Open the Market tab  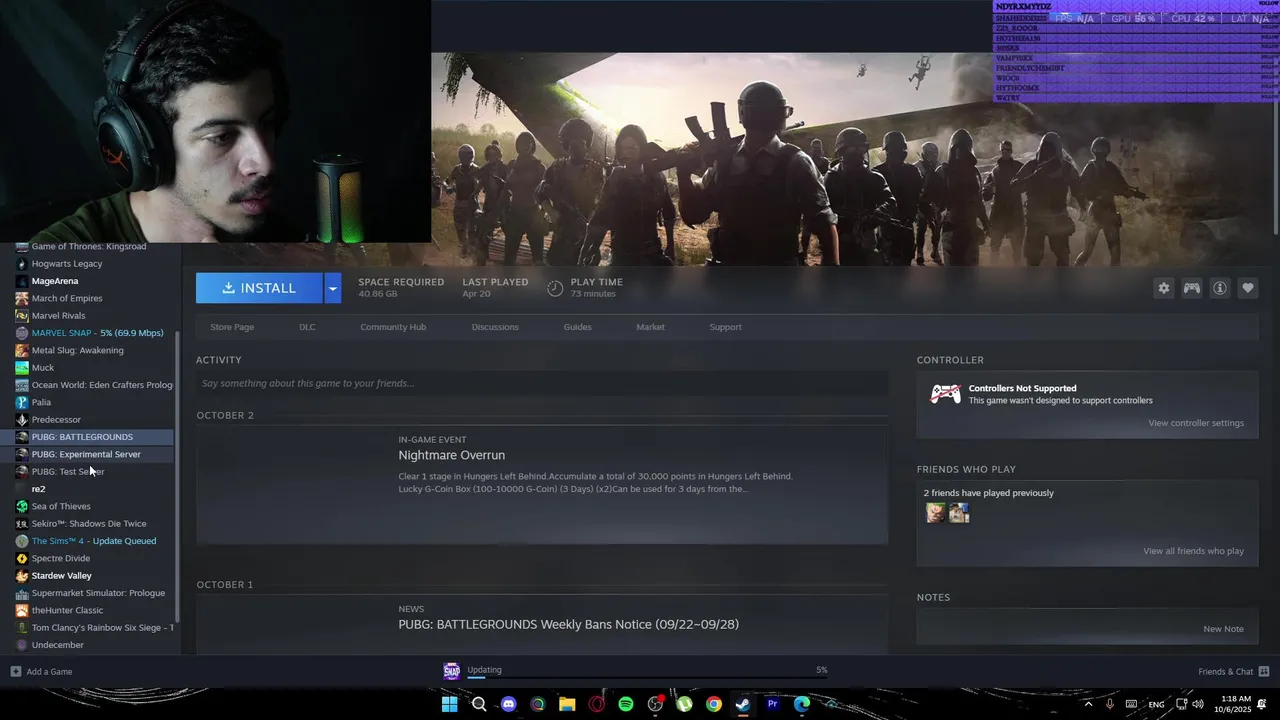coord(650,327)
